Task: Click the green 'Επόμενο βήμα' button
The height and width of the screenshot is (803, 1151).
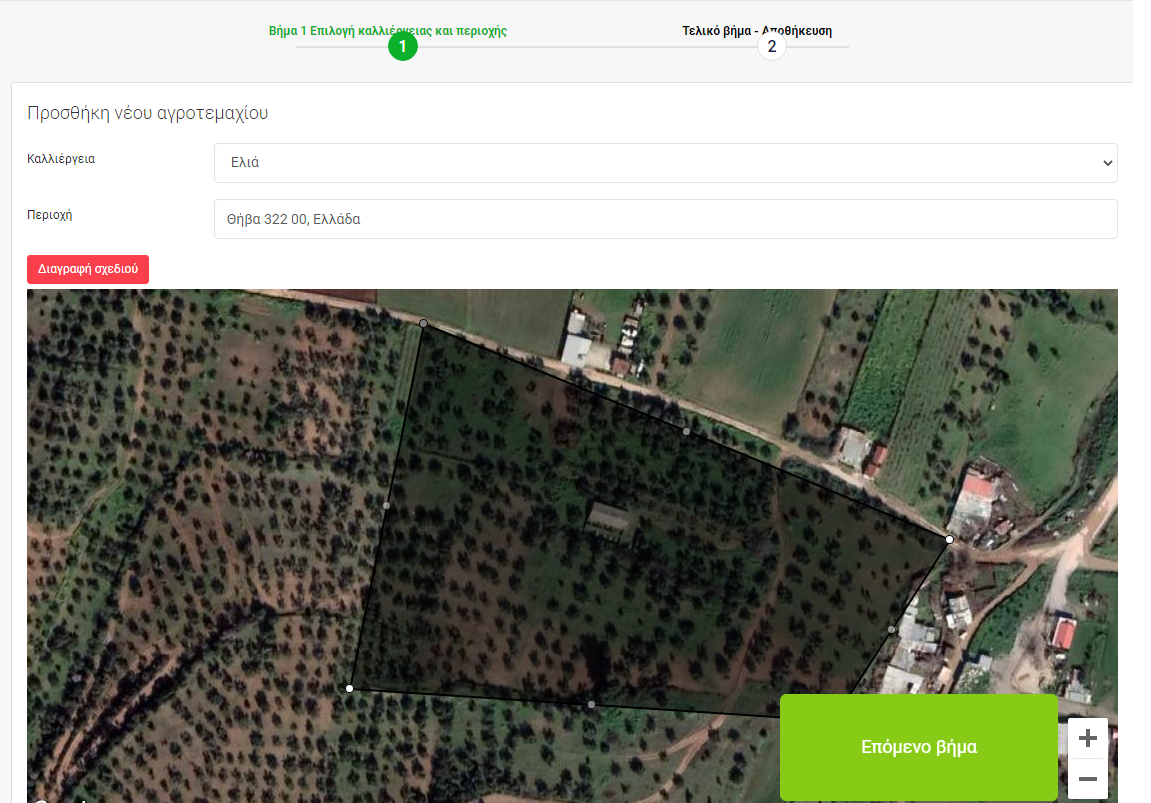Action: click(918, 747)
